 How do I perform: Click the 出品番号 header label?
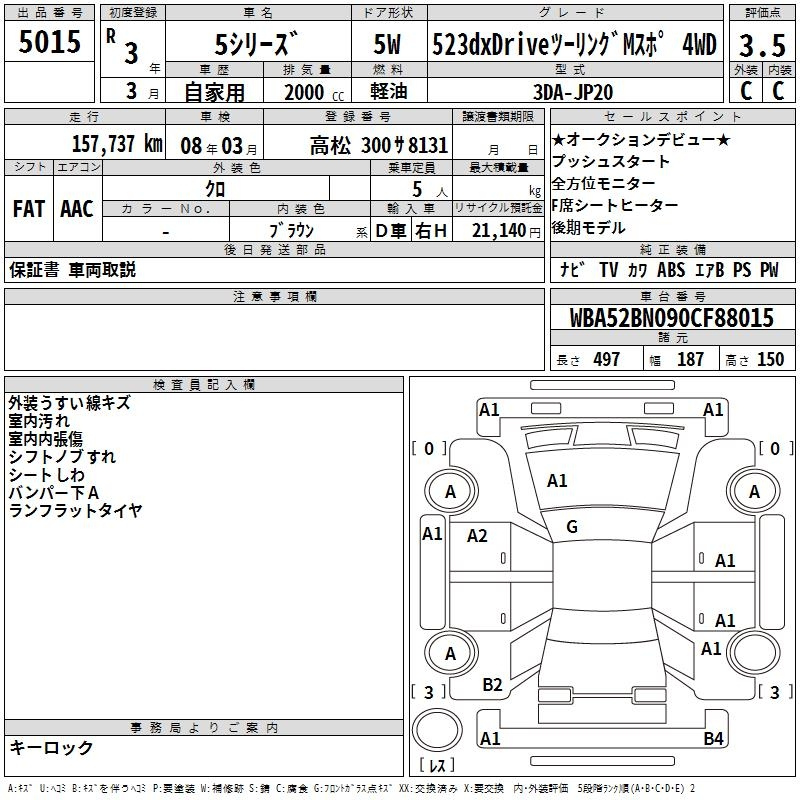coord(49,13)
